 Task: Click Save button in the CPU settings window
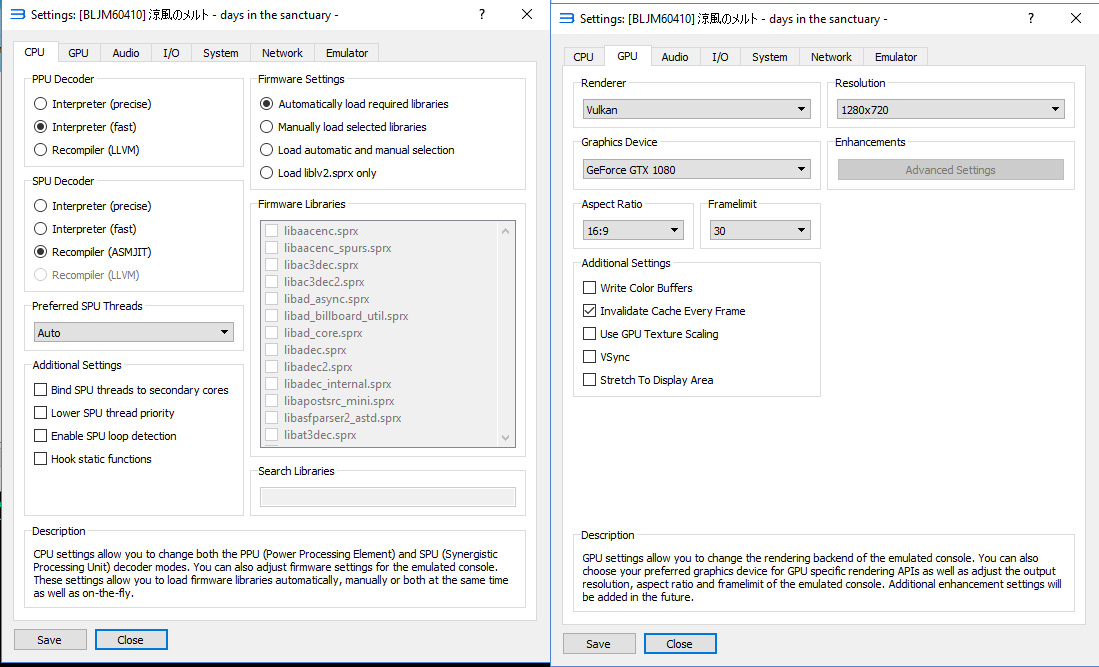[49, 640]
